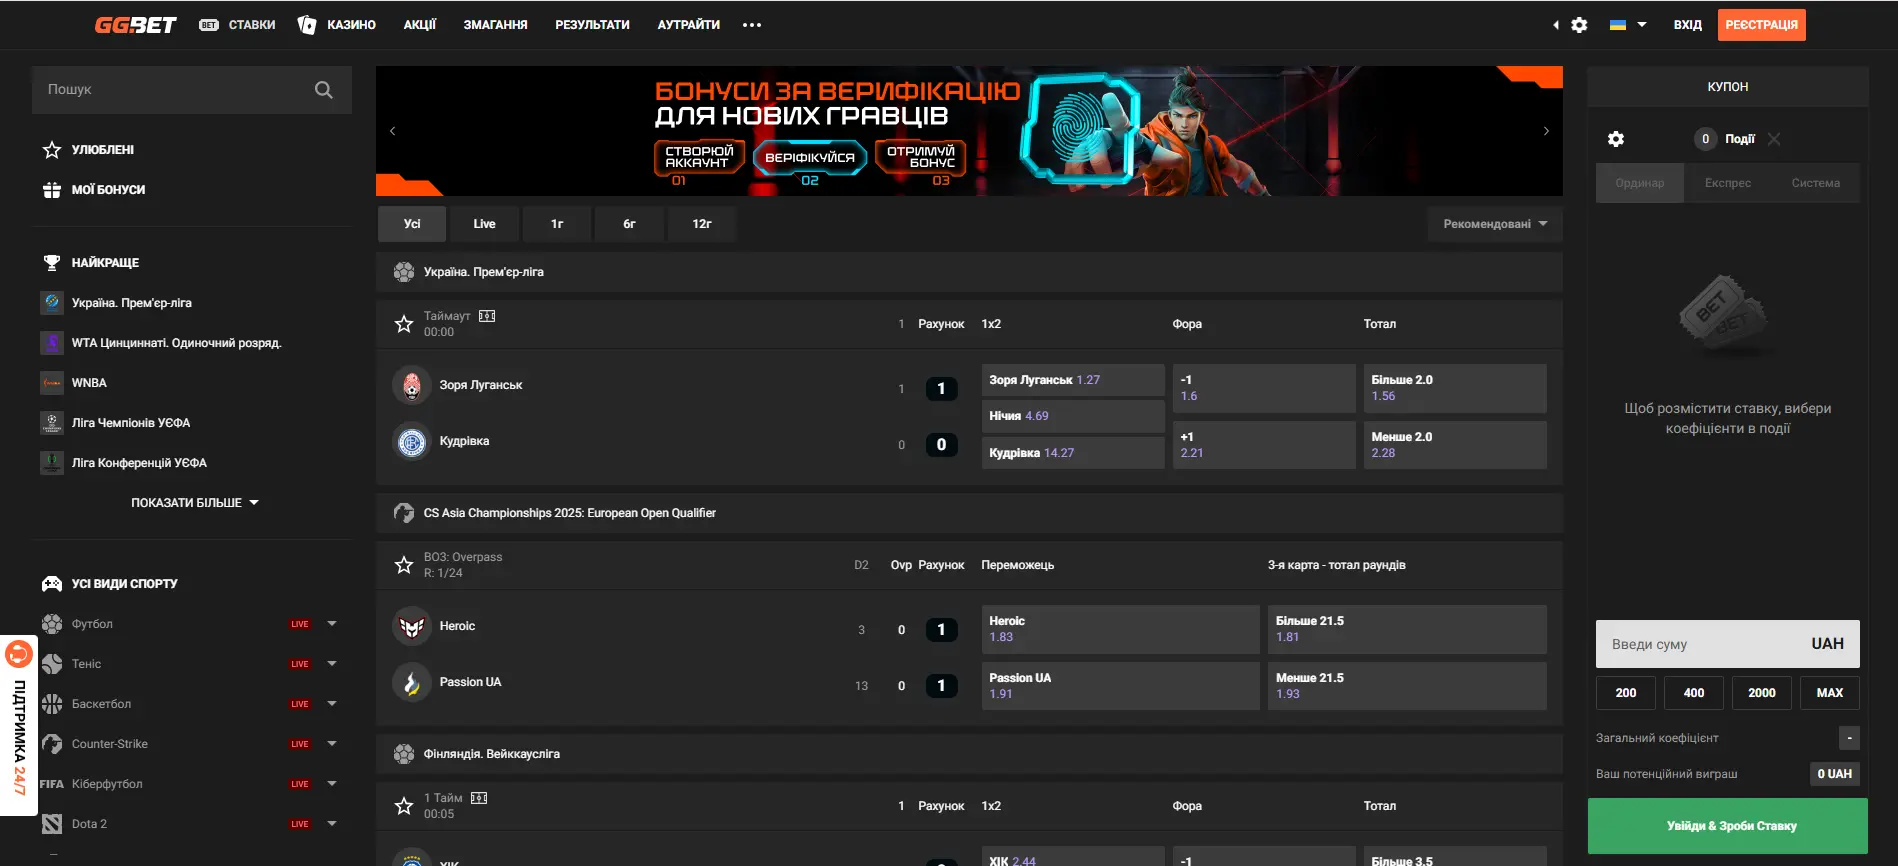This screenshot has width=1898, height=866.
Task: Select the 12г time filter tab
Action: 702,224
